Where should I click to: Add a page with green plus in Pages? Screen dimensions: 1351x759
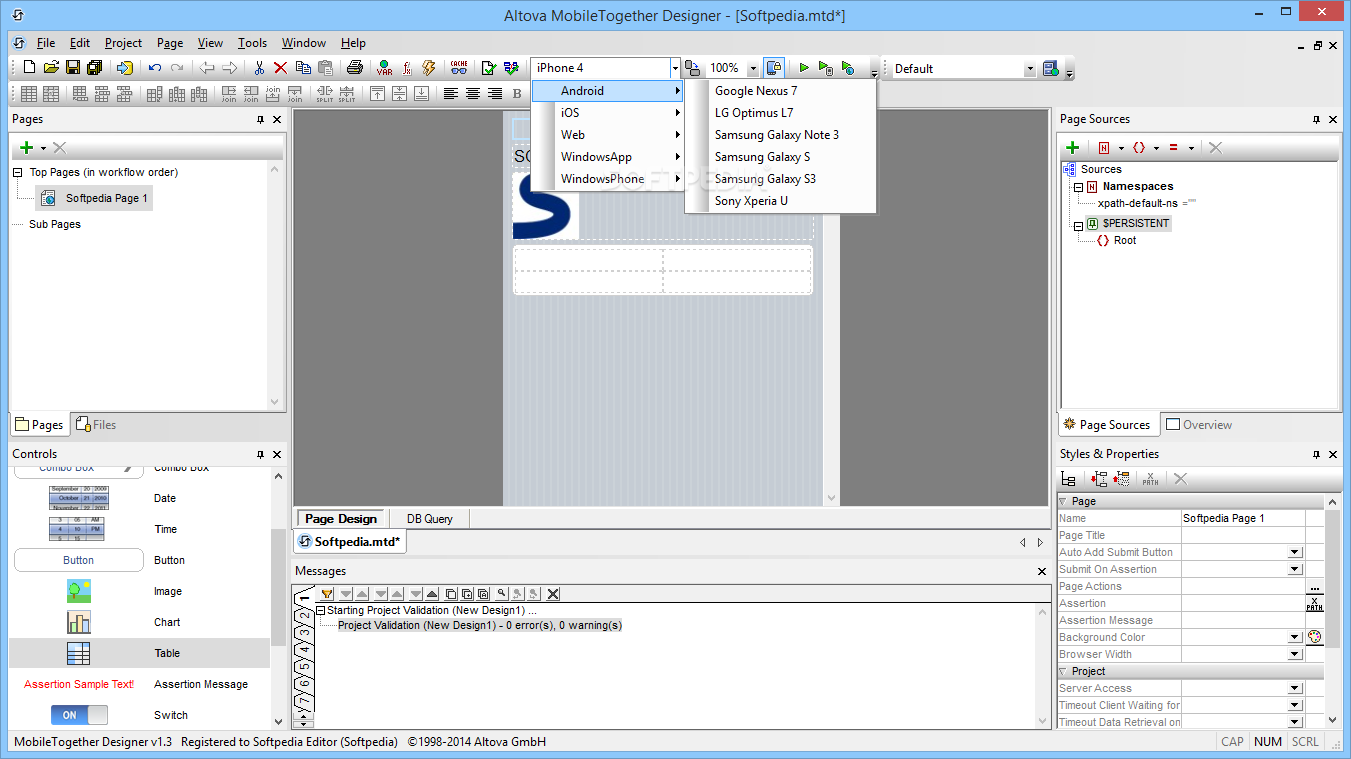pos(27,147)
